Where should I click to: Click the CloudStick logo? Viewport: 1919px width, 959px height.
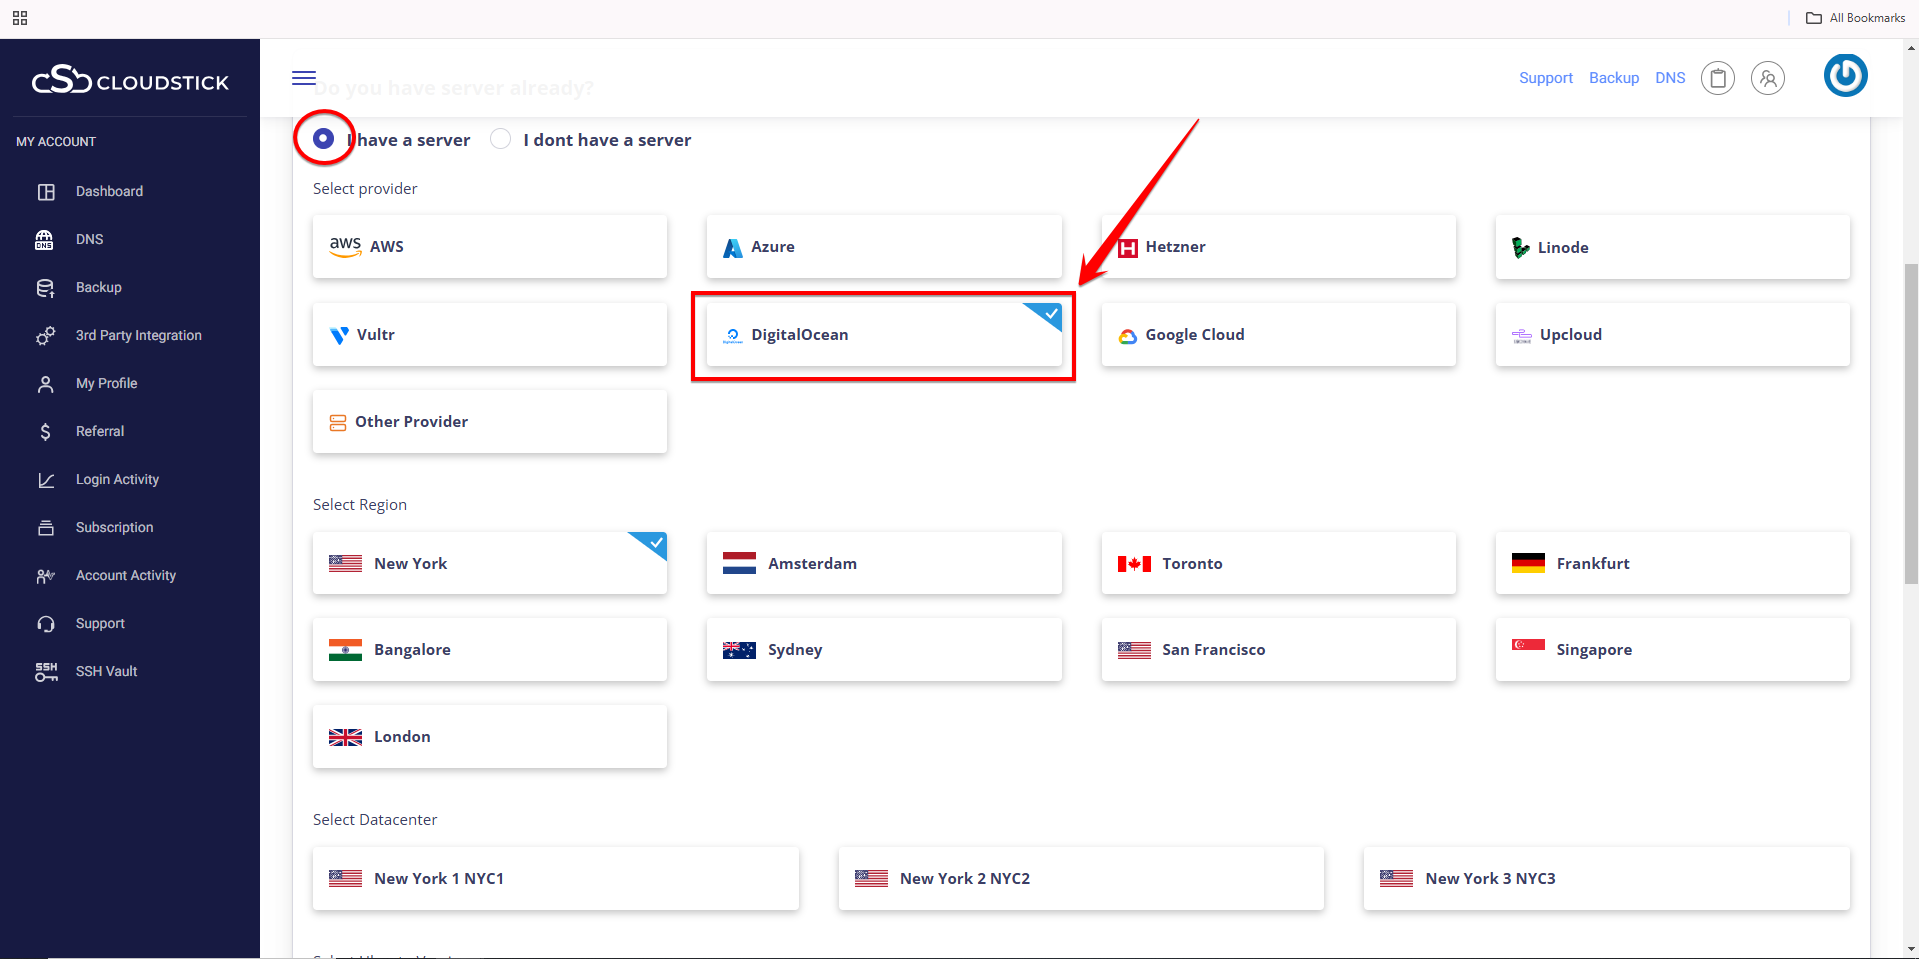(130, 80)
